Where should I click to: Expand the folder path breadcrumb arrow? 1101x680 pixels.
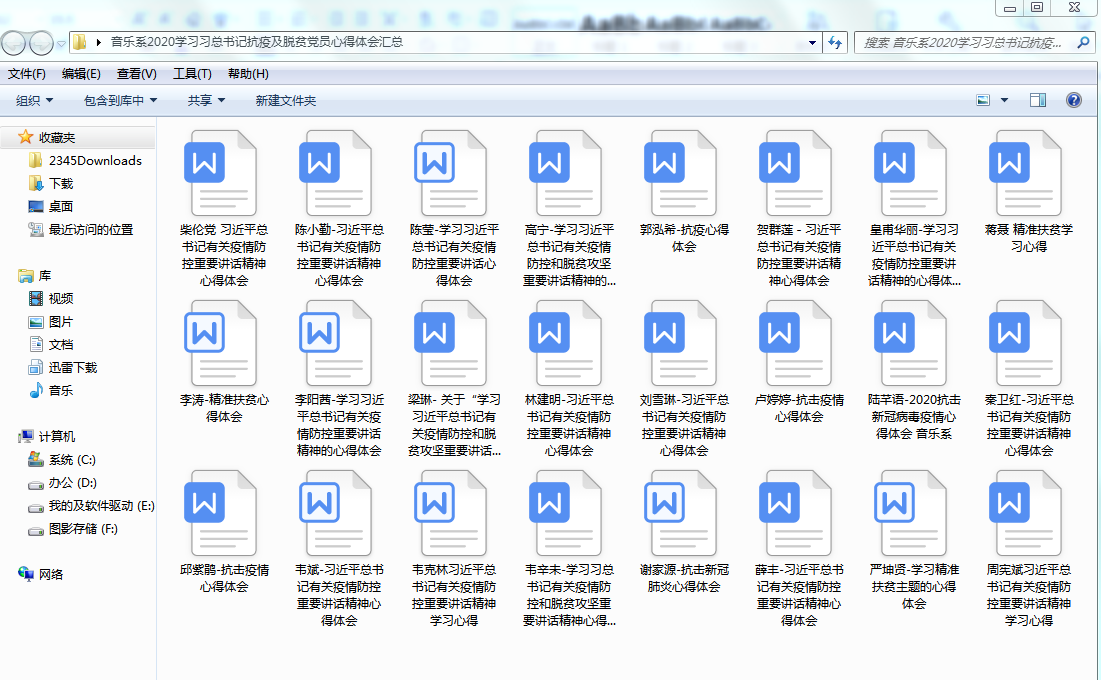click(98, 42)
